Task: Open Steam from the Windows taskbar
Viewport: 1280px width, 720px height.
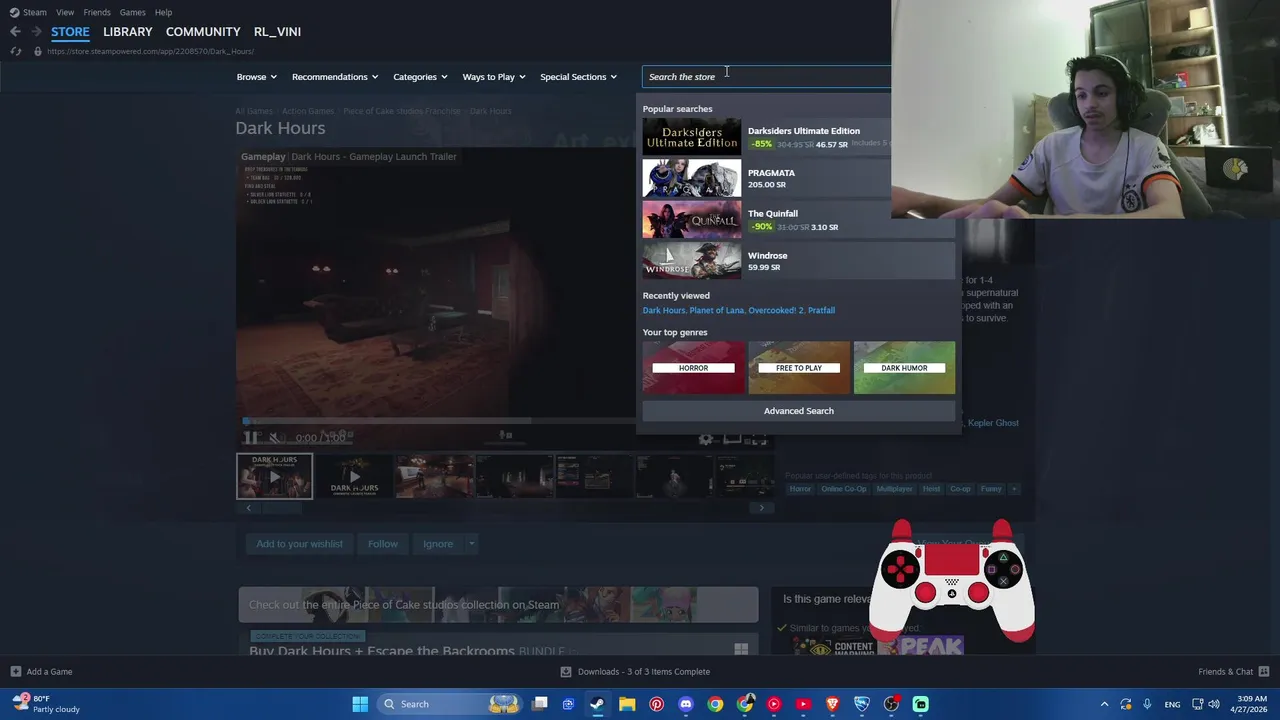Action: coord(597,704)
